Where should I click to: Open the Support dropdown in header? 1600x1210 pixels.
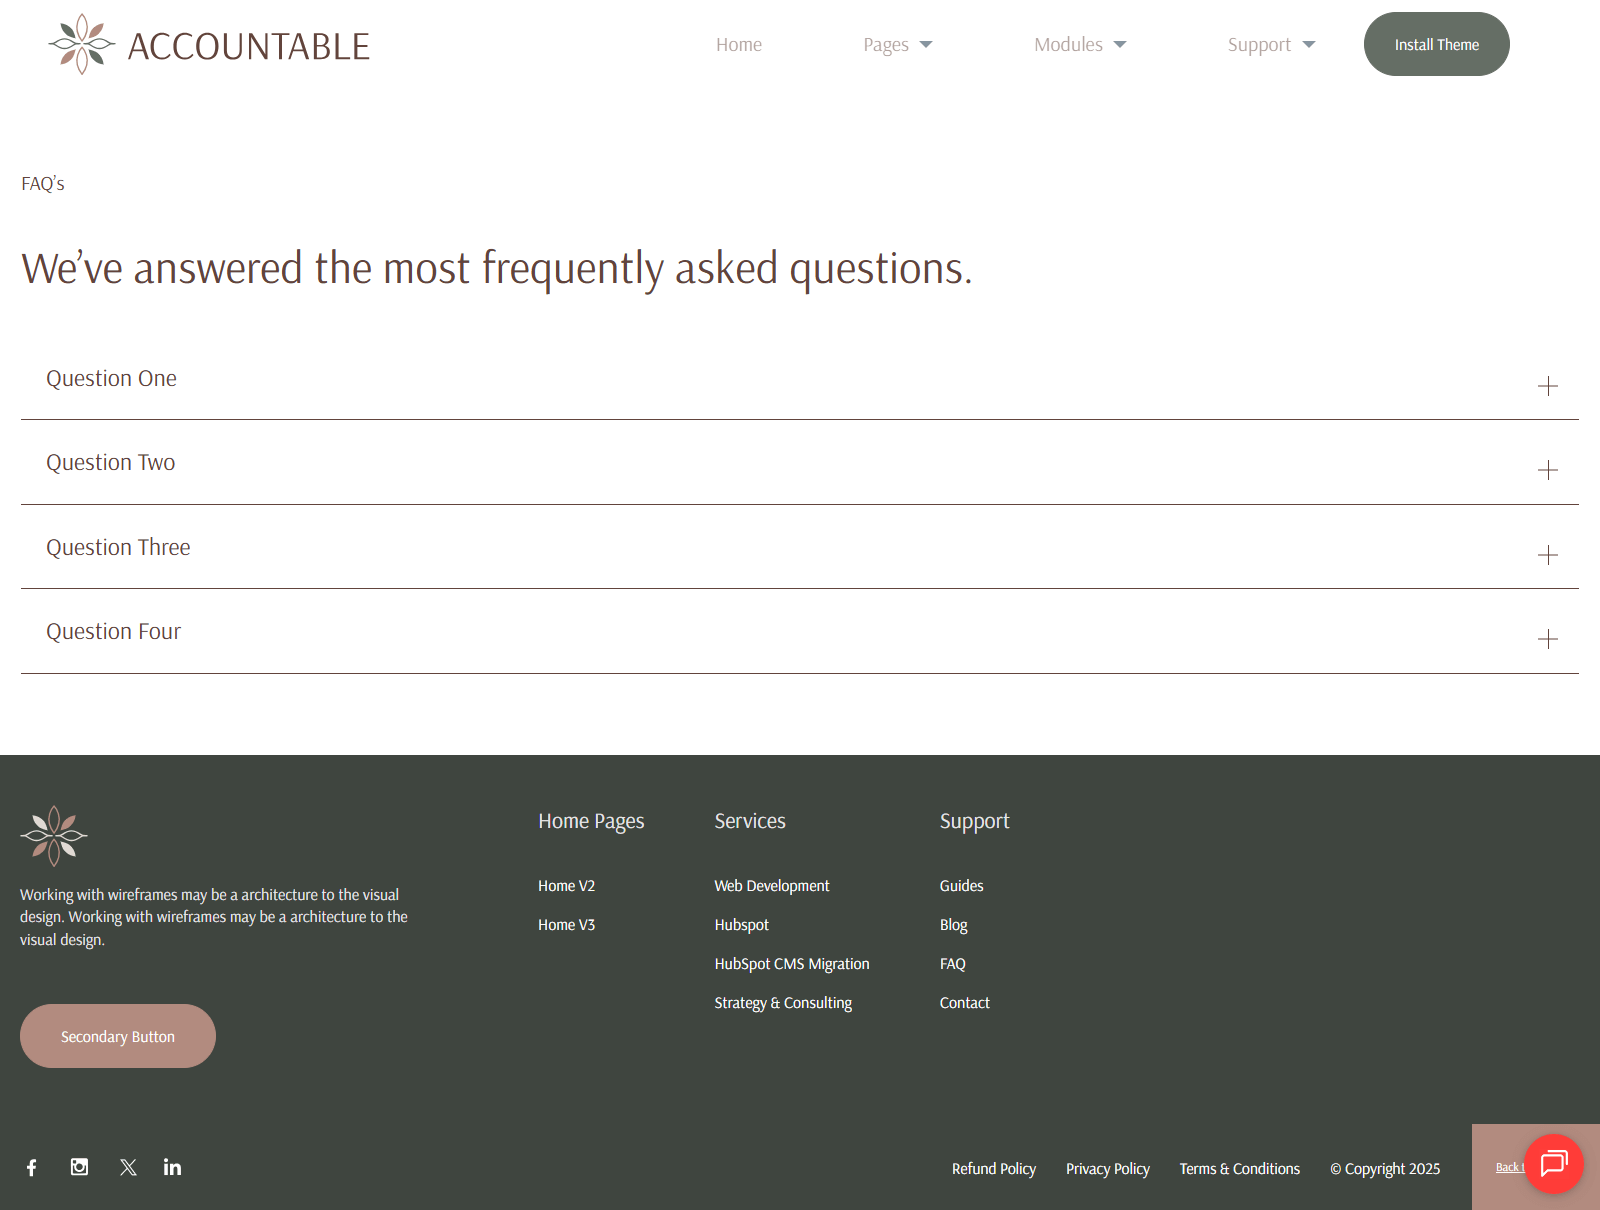coord(1270,45)
